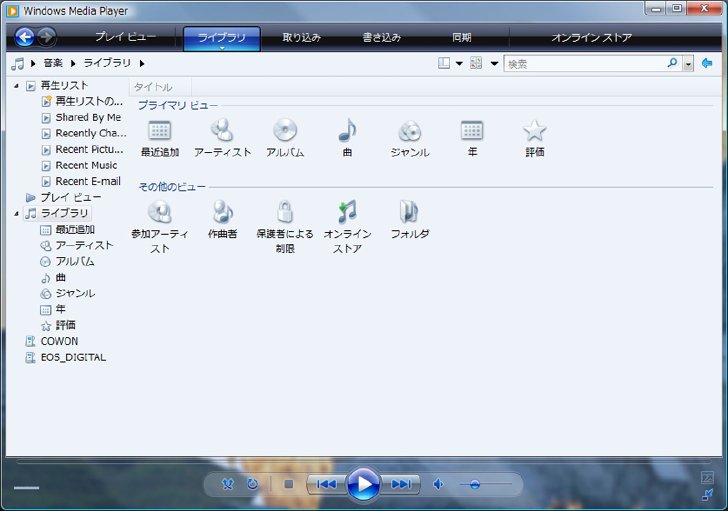The height and width of the screenshot is (511, 728).
Task: Switch to the オンライン ストア tab
Action: click(592, 37)
